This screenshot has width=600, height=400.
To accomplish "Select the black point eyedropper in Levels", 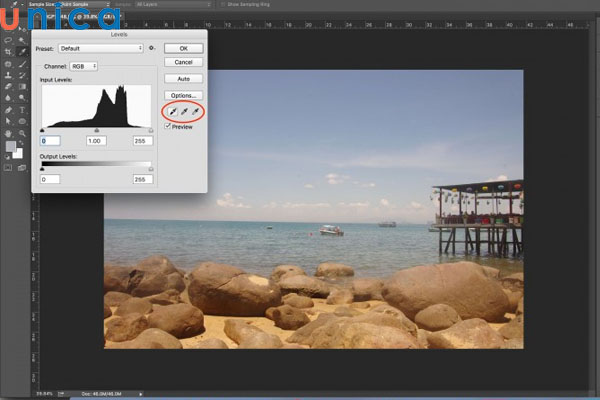I will click(x=172, y=111).
